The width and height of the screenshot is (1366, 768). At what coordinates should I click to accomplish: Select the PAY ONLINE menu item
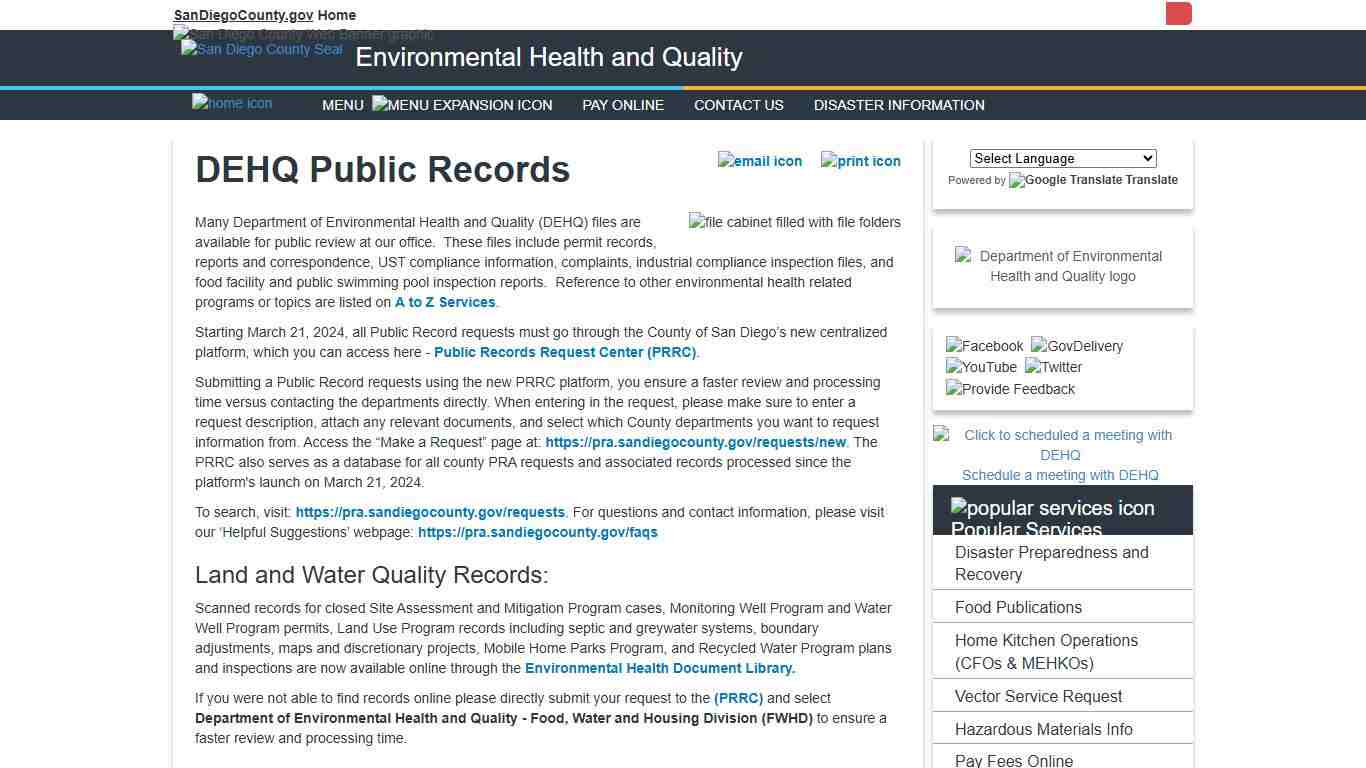[622, 105]
